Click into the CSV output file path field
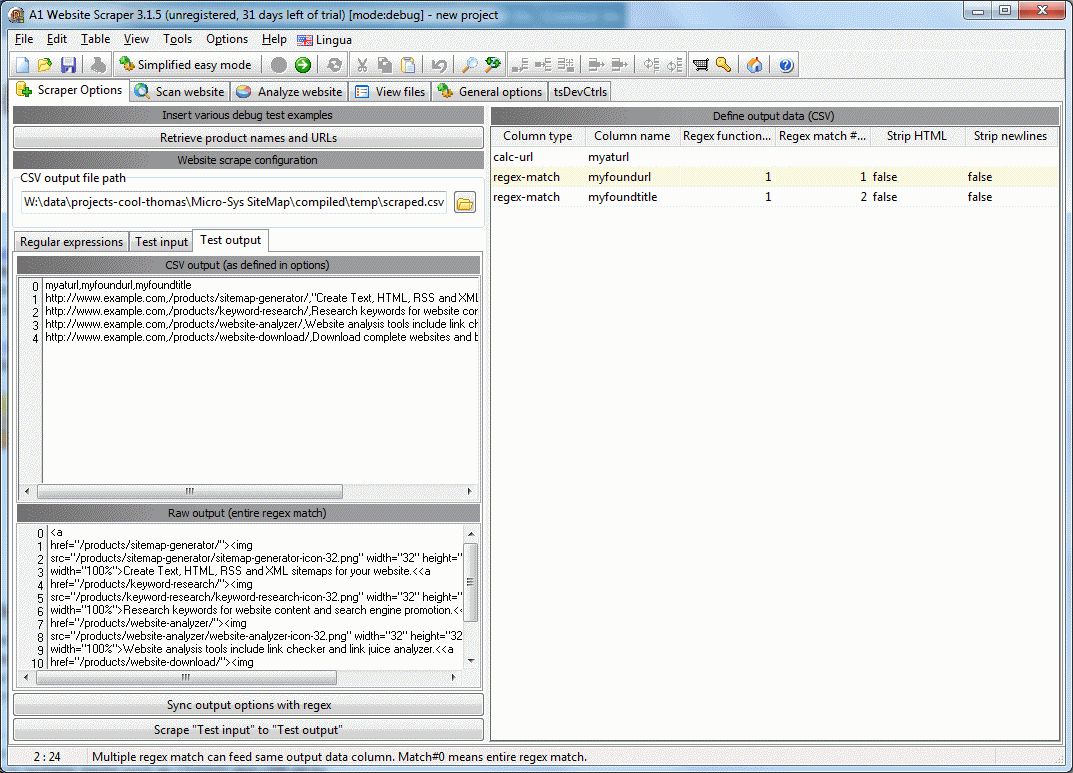The image size is (1073, 773). click(234, 202)
